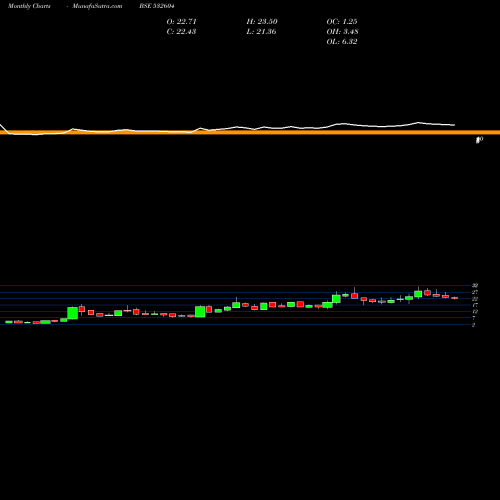Click the last red candlestick on the chart

click(455, 298)
